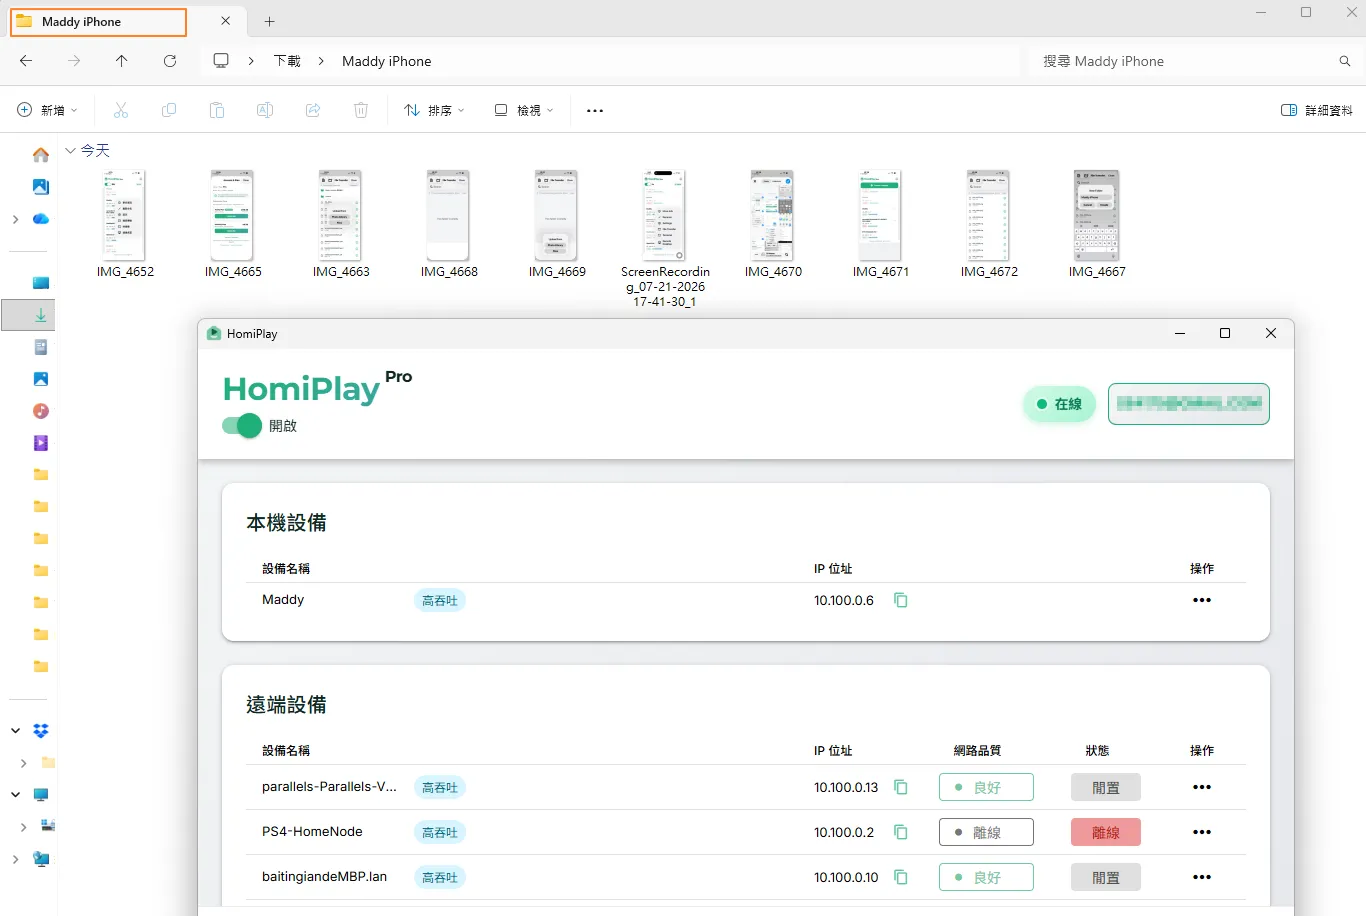Click 良好 network quality for baitingiandeMBP.lan
Image resolution: width=1366 pixels, height=916 pixels.
click(986, 877)
